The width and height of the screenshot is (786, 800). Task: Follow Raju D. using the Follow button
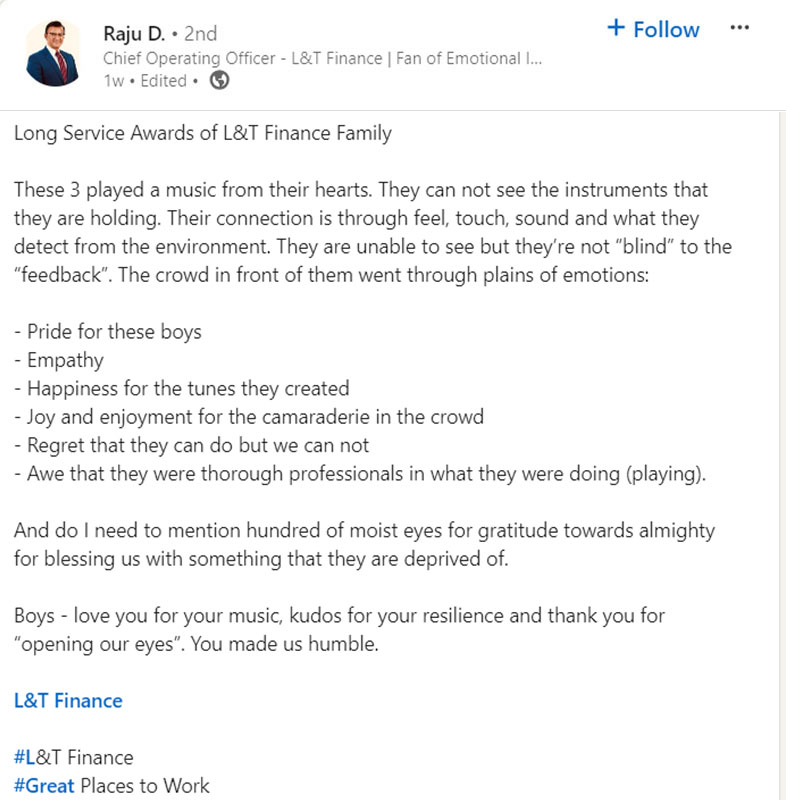pos(653,29)
